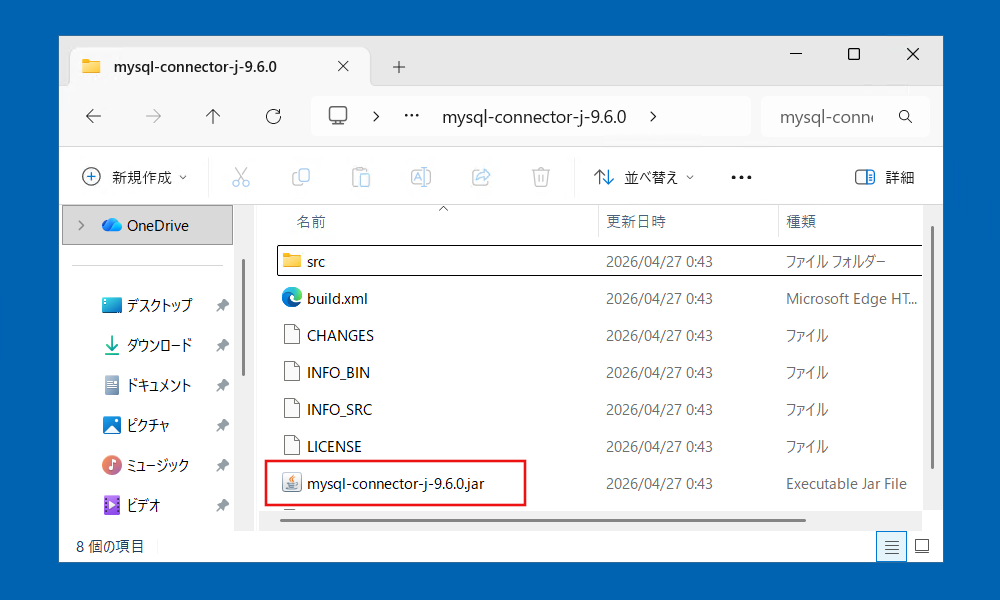The height and width of the screenshot is (600, 1000).
Task: Sort by the 更新日時 column header
Action: (636, 222)
